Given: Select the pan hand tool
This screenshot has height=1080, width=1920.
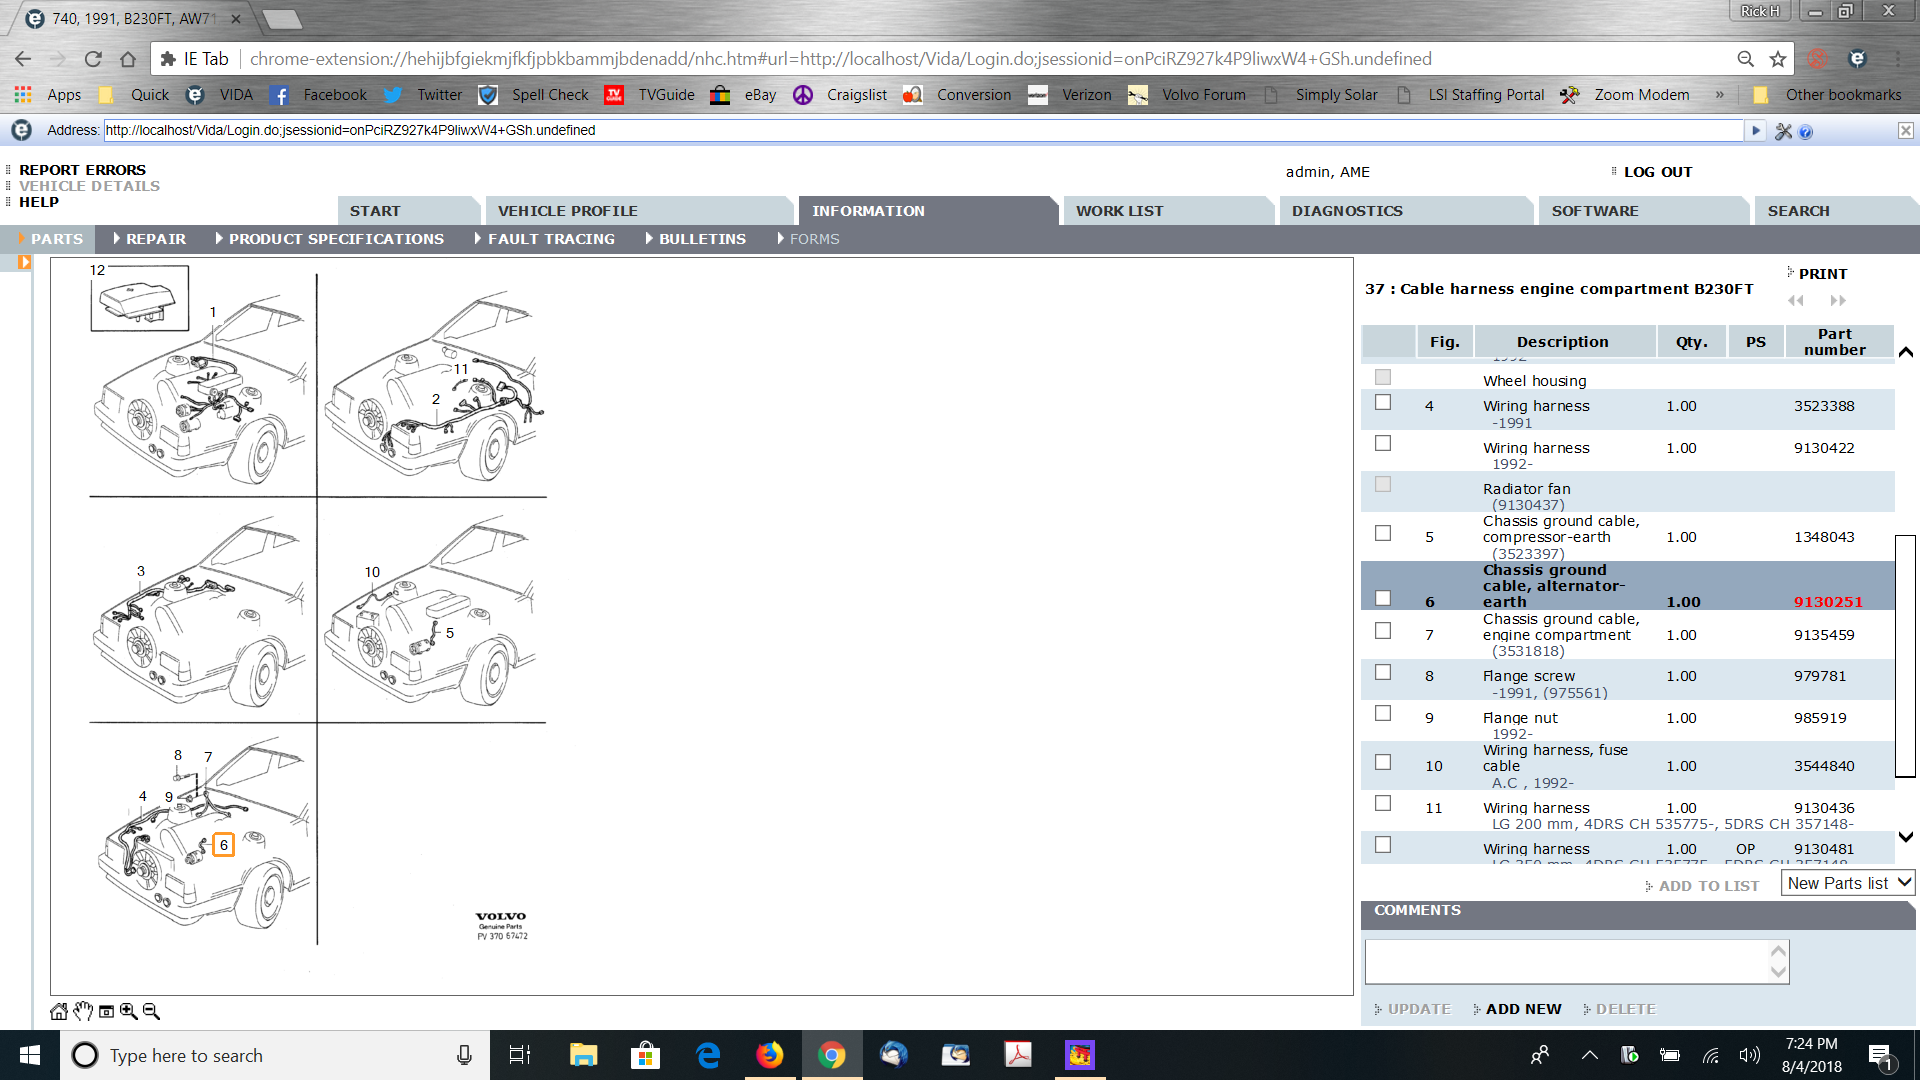Looking at the screenshot, I should 83,1011.
